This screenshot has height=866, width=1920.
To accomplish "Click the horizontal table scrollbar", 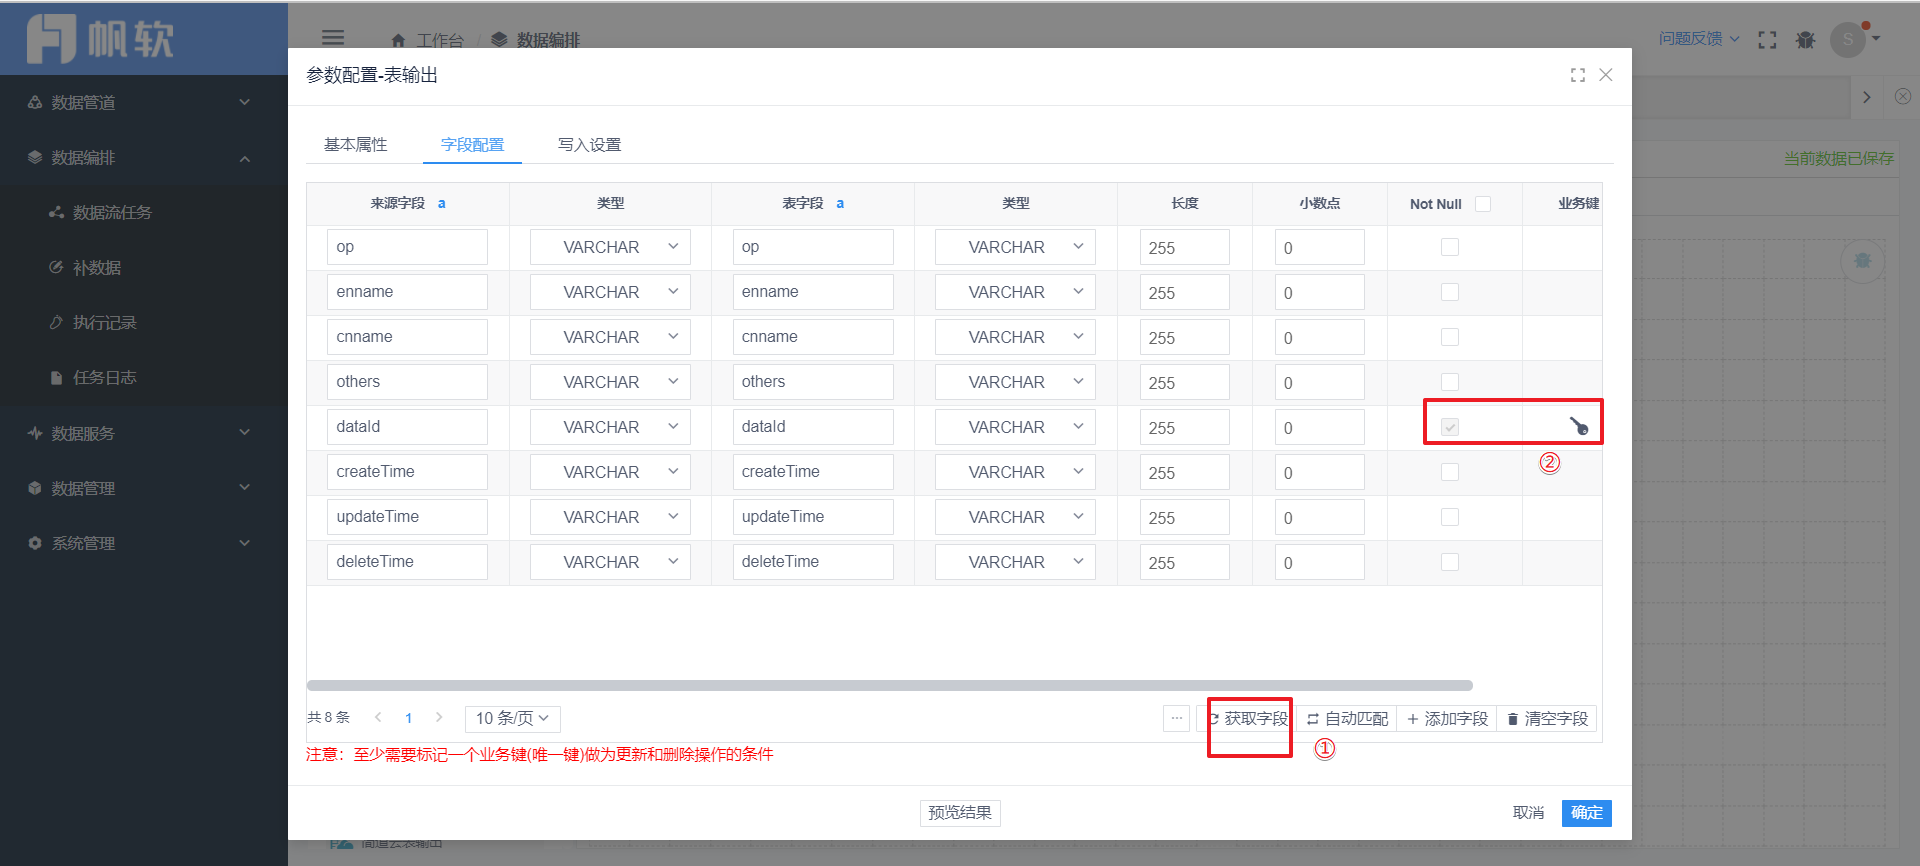I will 890,685.
